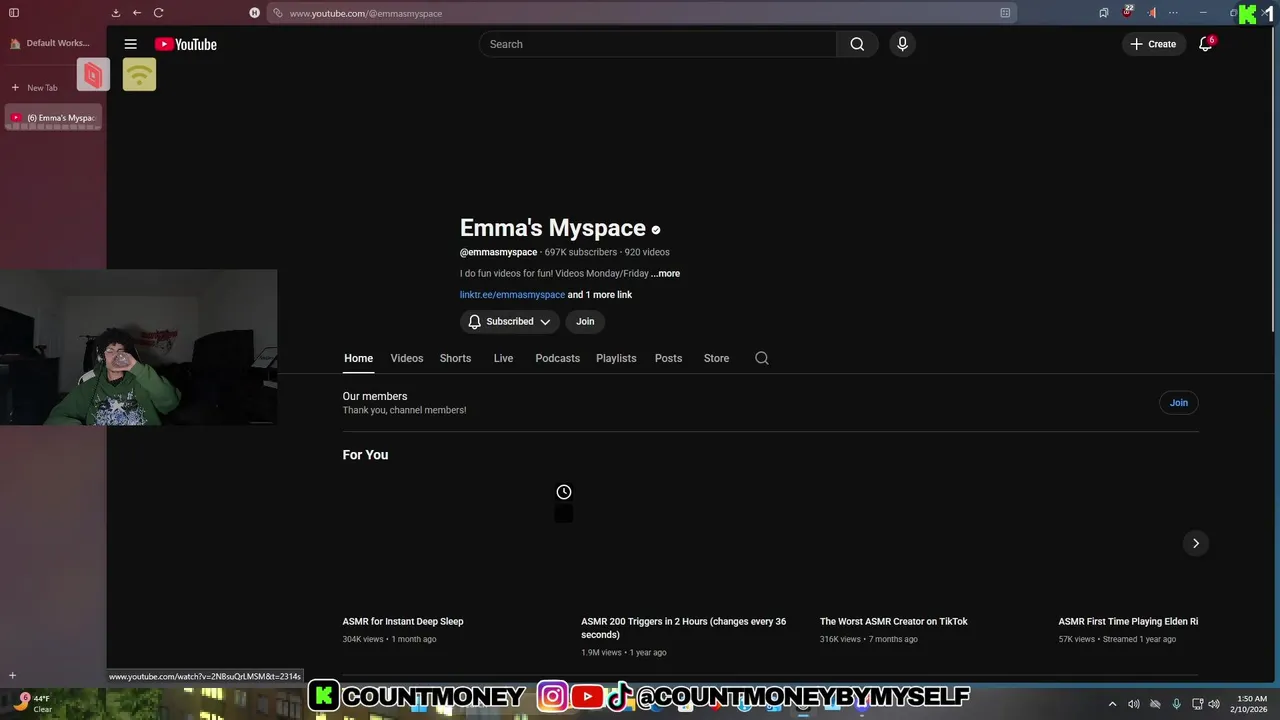
Task: Open 'The Worst ASMR Creator on TikTok'
Action: 894,621
